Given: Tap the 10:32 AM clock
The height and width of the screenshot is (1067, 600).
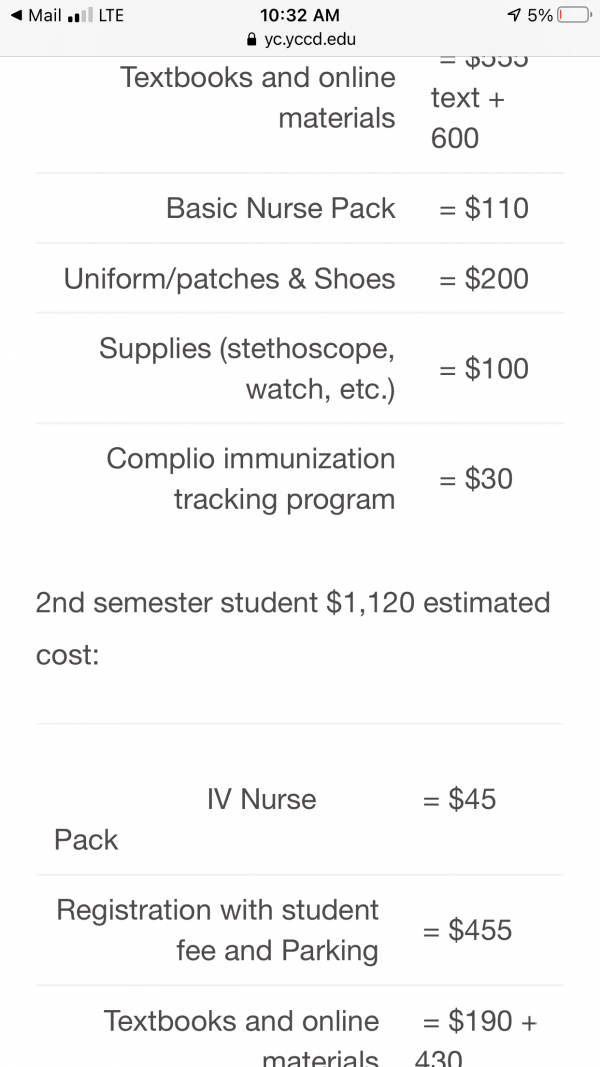Looking at the screenshot, I should pyautogui.click(x=300, y=15).
